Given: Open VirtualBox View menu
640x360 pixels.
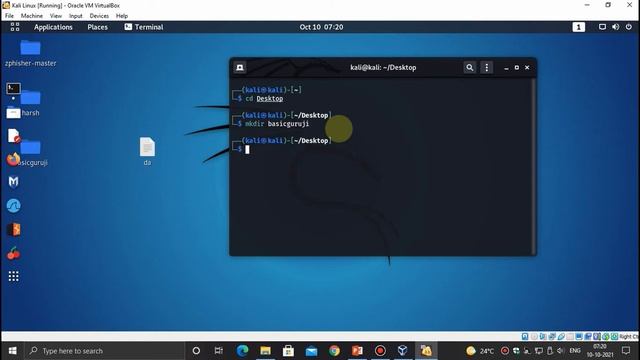Looking at the screenshot, I should 56,16.
